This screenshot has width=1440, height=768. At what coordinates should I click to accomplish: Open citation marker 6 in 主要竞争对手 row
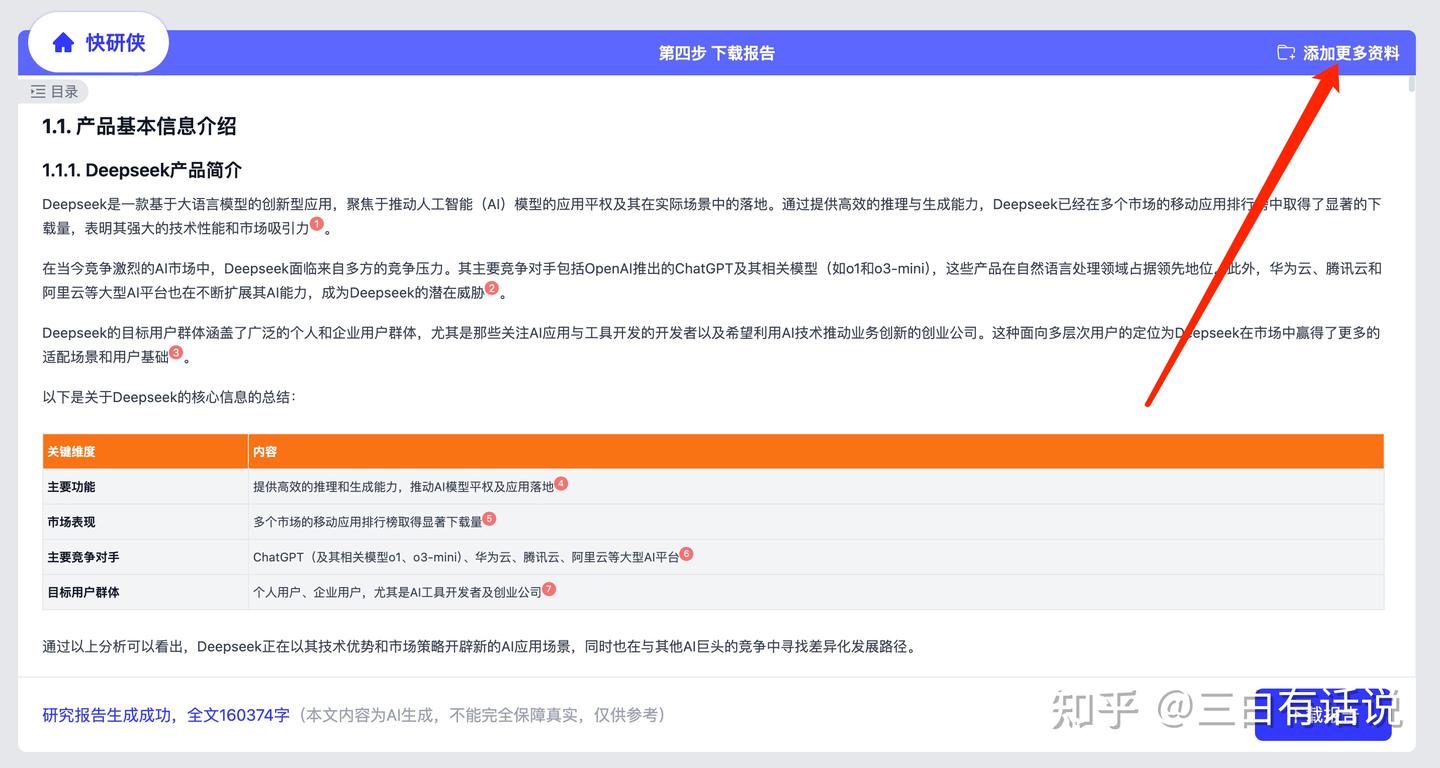(686, 553)
